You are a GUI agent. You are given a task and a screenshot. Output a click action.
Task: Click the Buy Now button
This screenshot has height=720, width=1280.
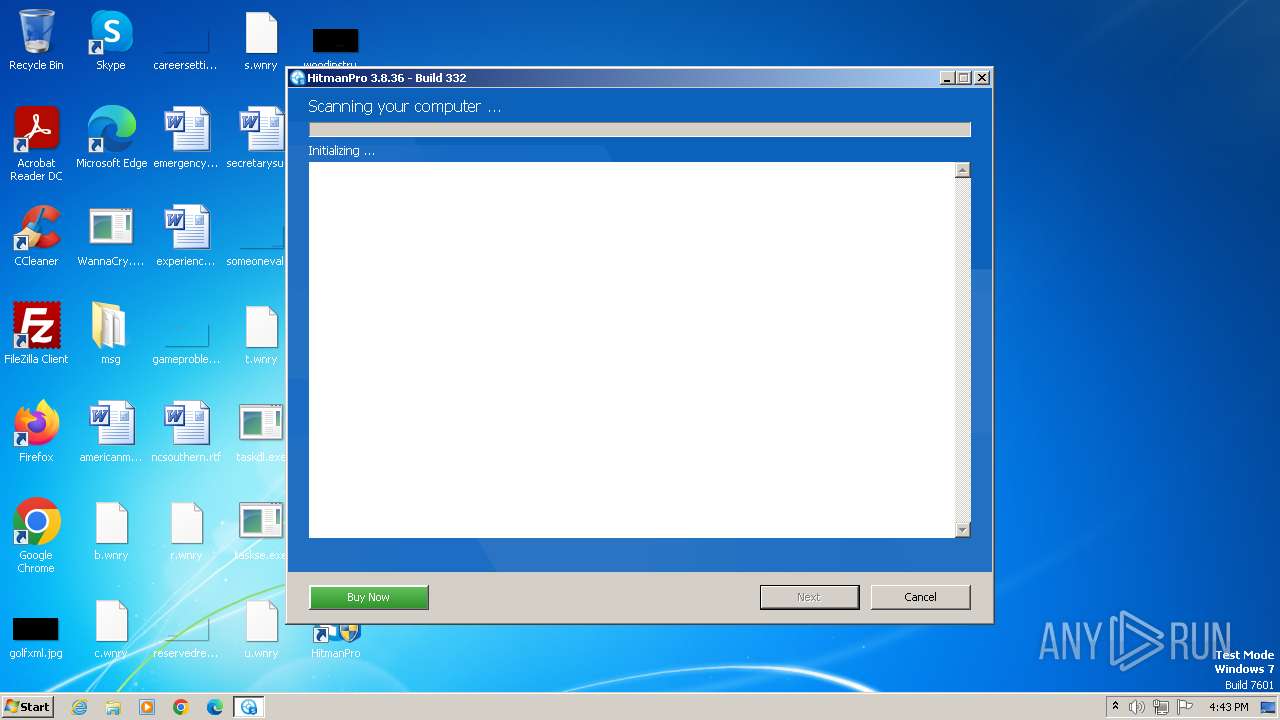click(x=369, y=597)
